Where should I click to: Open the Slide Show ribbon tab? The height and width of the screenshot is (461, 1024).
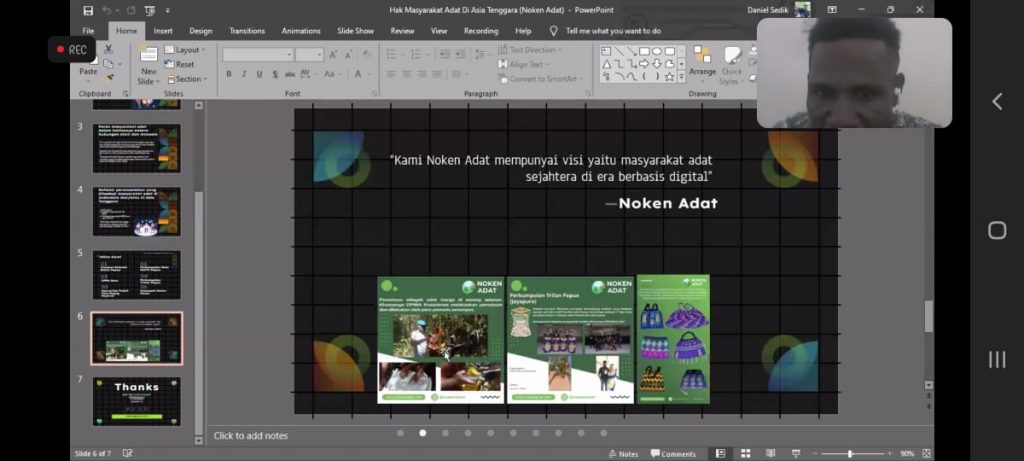355,31
